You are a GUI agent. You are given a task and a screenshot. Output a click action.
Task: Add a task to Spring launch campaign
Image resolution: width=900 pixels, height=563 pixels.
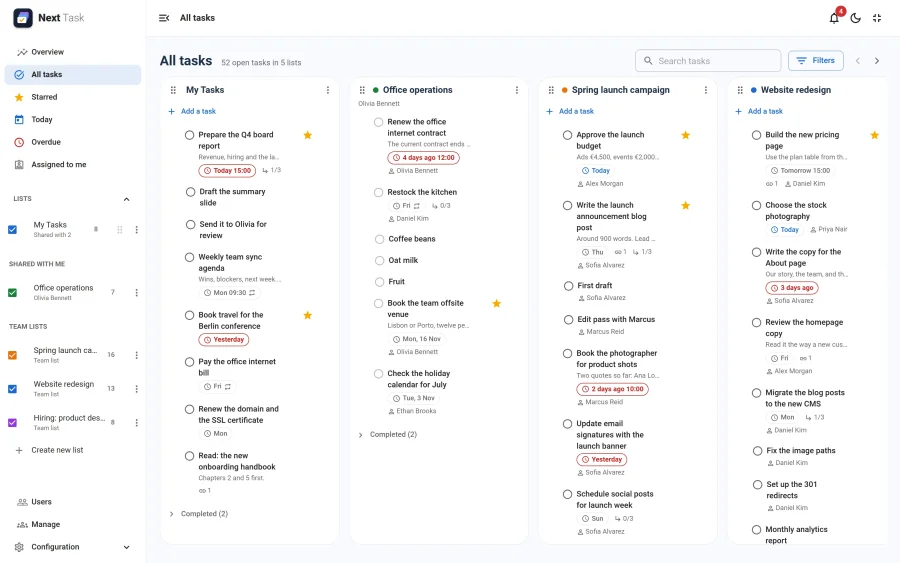pyautogui.click(x=570, y=111)
